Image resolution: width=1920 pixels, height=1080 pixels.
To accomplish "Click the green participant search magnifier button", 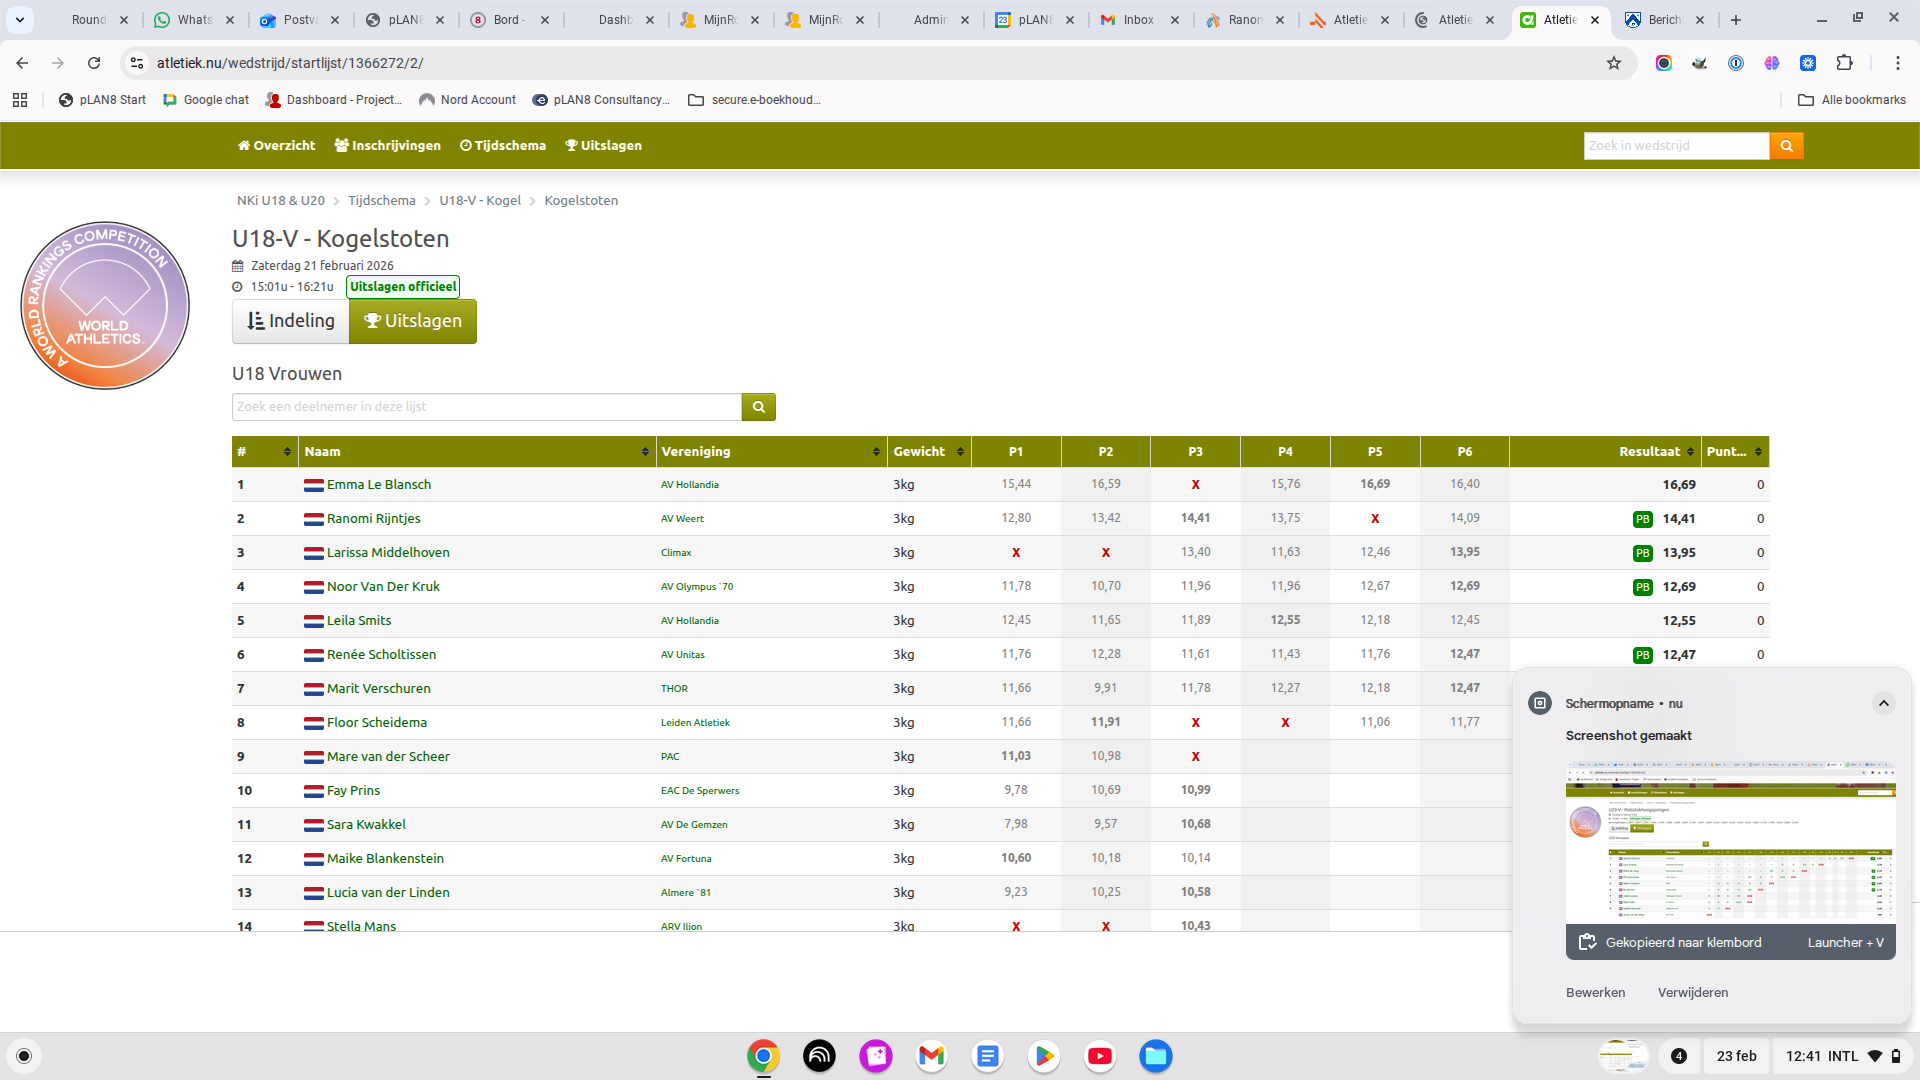I will coord(758,407).
